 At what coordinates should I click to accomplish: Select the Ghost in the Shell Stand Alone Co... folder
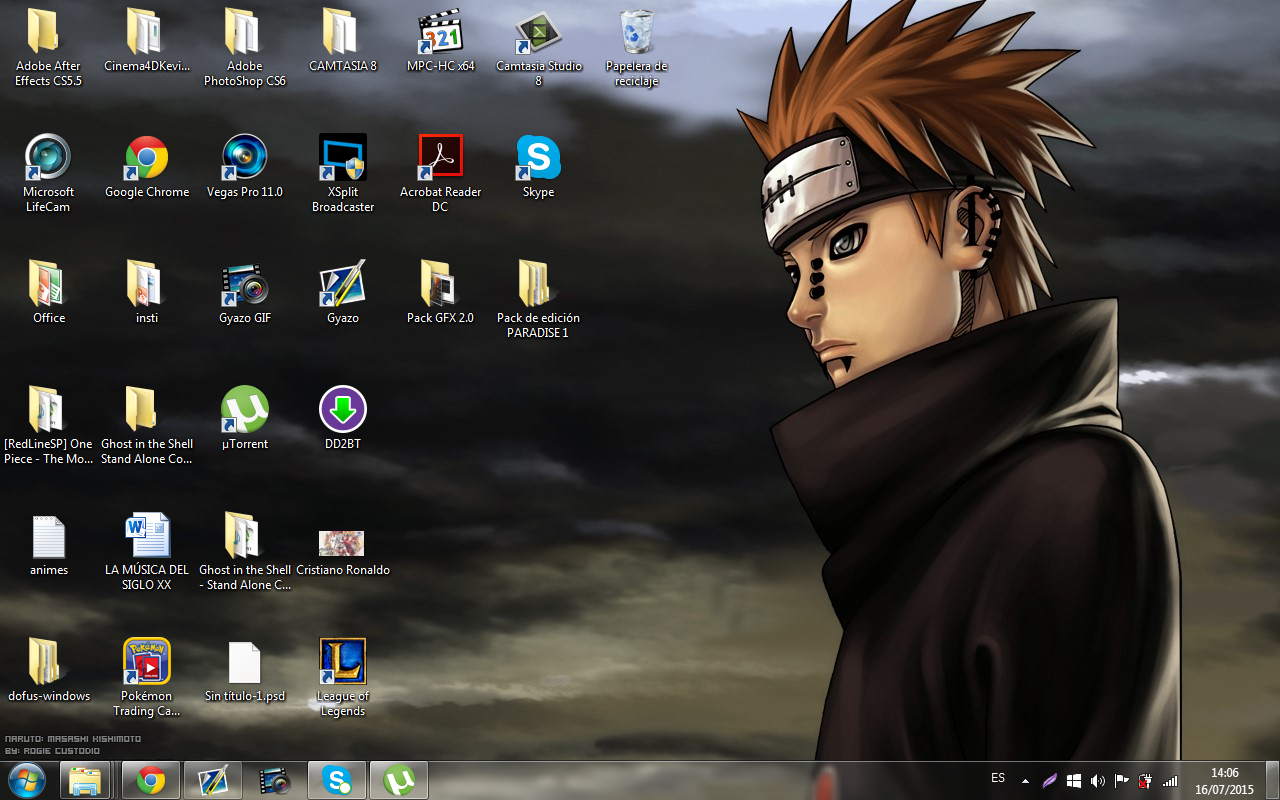point(147,425)
